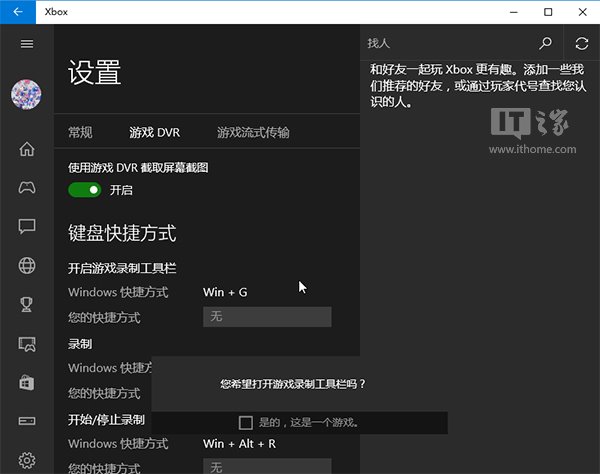
Task: Open the globe activity icon
Action: [x=27, y=265]
